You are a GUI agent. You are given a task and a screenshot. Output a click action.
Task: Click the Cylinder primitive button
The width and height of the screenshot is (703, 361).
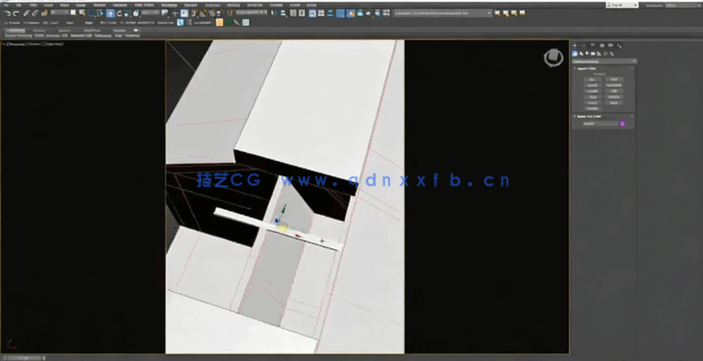(x=593, y=91)
